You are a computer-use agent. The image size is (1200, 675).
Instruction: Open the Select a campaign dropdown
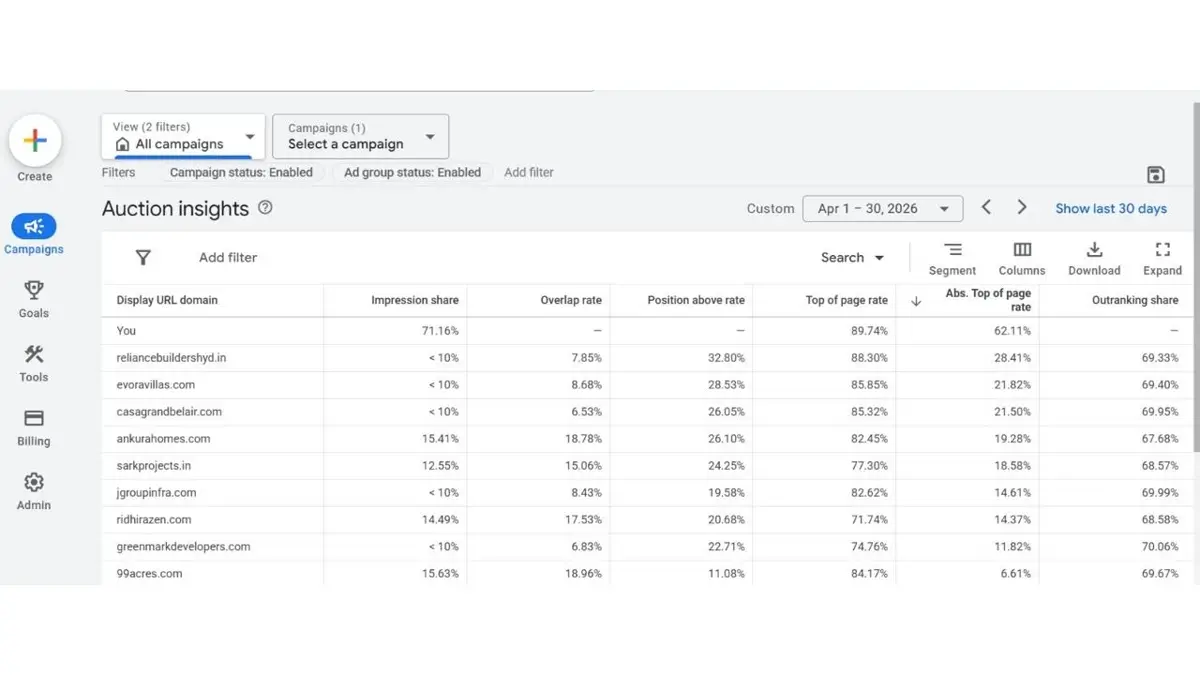tap(360, 136)
